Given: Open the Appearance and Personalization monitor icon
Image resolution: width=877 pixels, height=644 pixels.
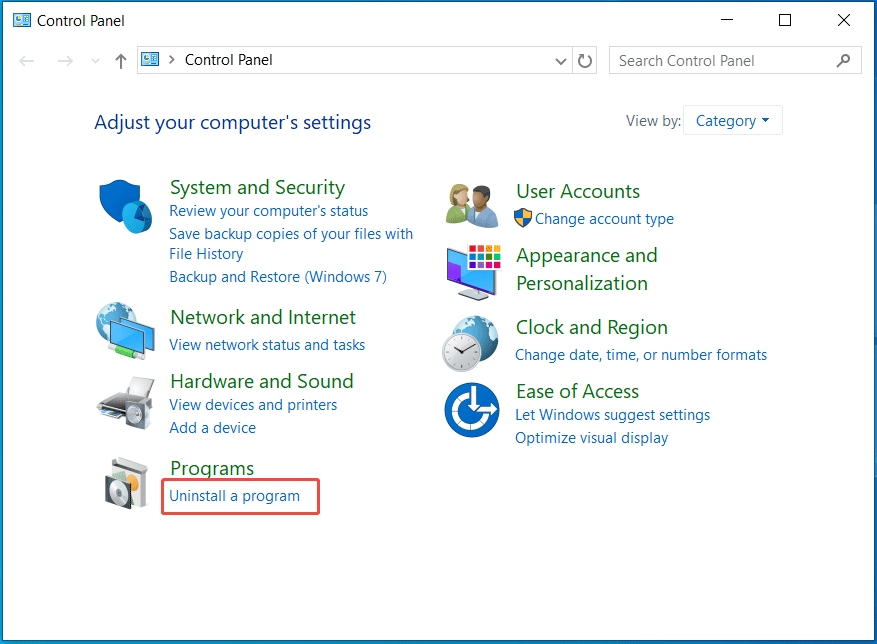Looking at the screenshot, I should pyautogui.click(x=473, y=272).
